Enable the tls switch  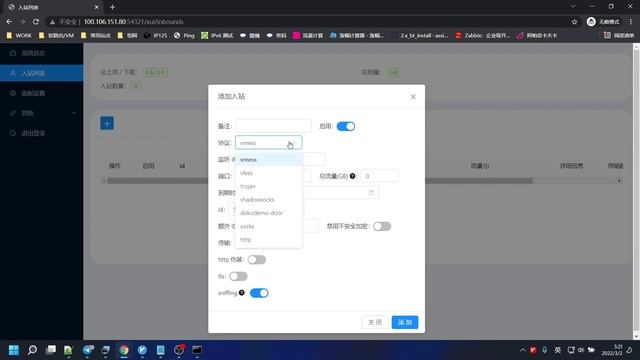tap(238, 276)
